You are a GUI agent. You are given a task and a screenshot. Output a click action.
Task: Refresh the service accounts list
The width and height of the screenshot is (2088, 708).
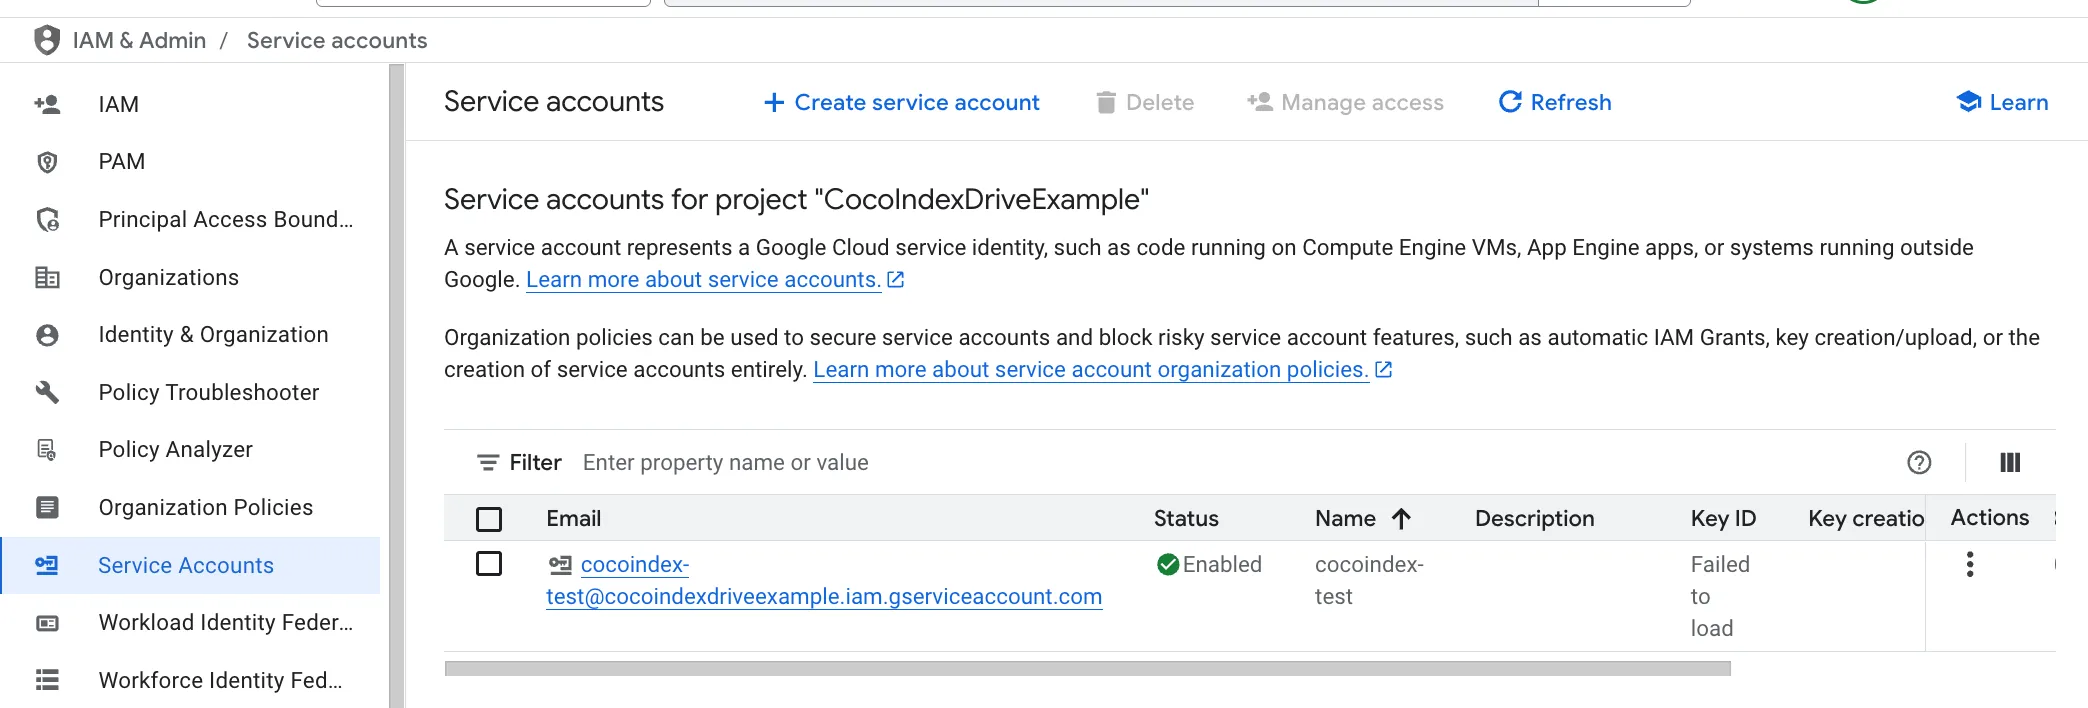[1555, 102]
